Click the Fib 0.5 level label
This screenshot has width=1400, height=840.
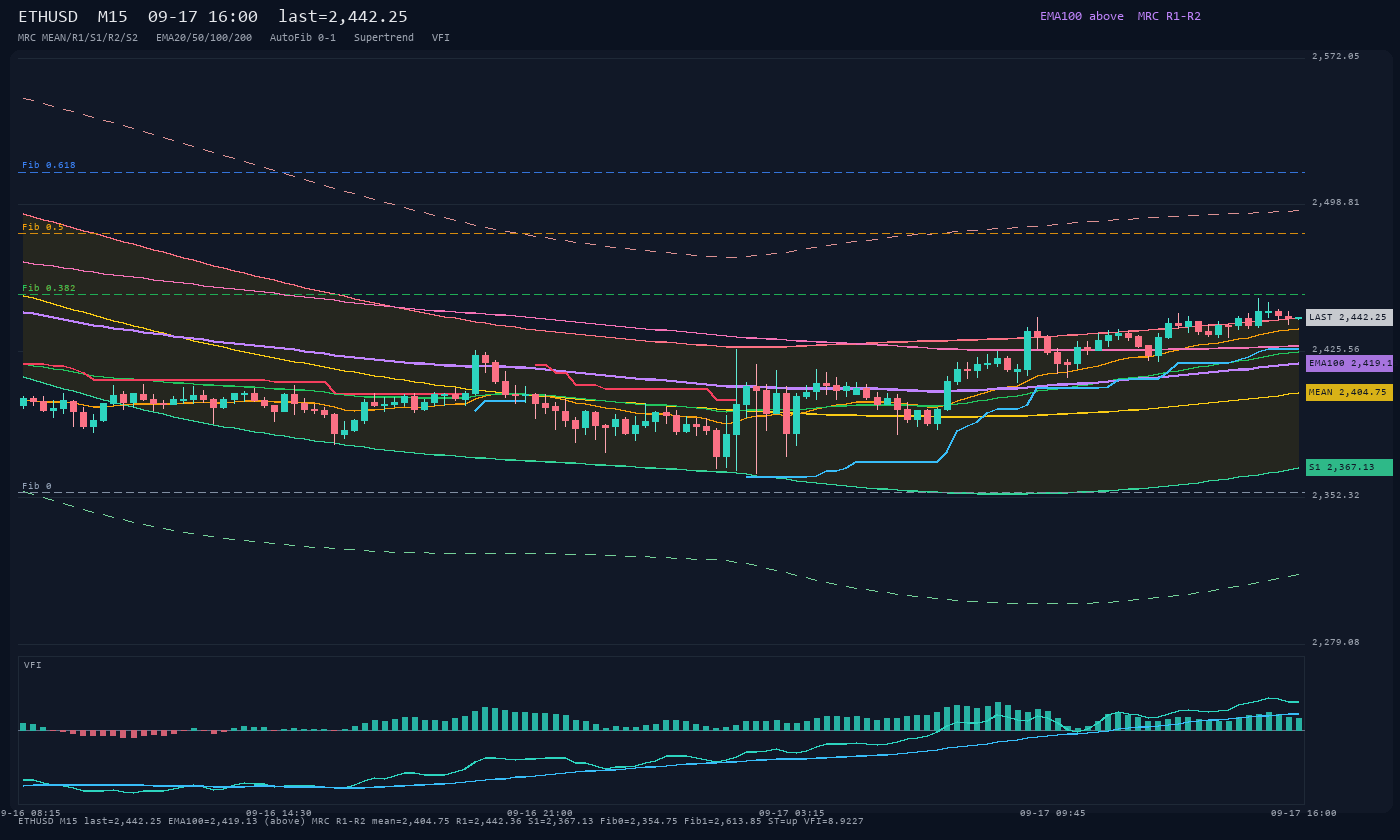(43, 227)
